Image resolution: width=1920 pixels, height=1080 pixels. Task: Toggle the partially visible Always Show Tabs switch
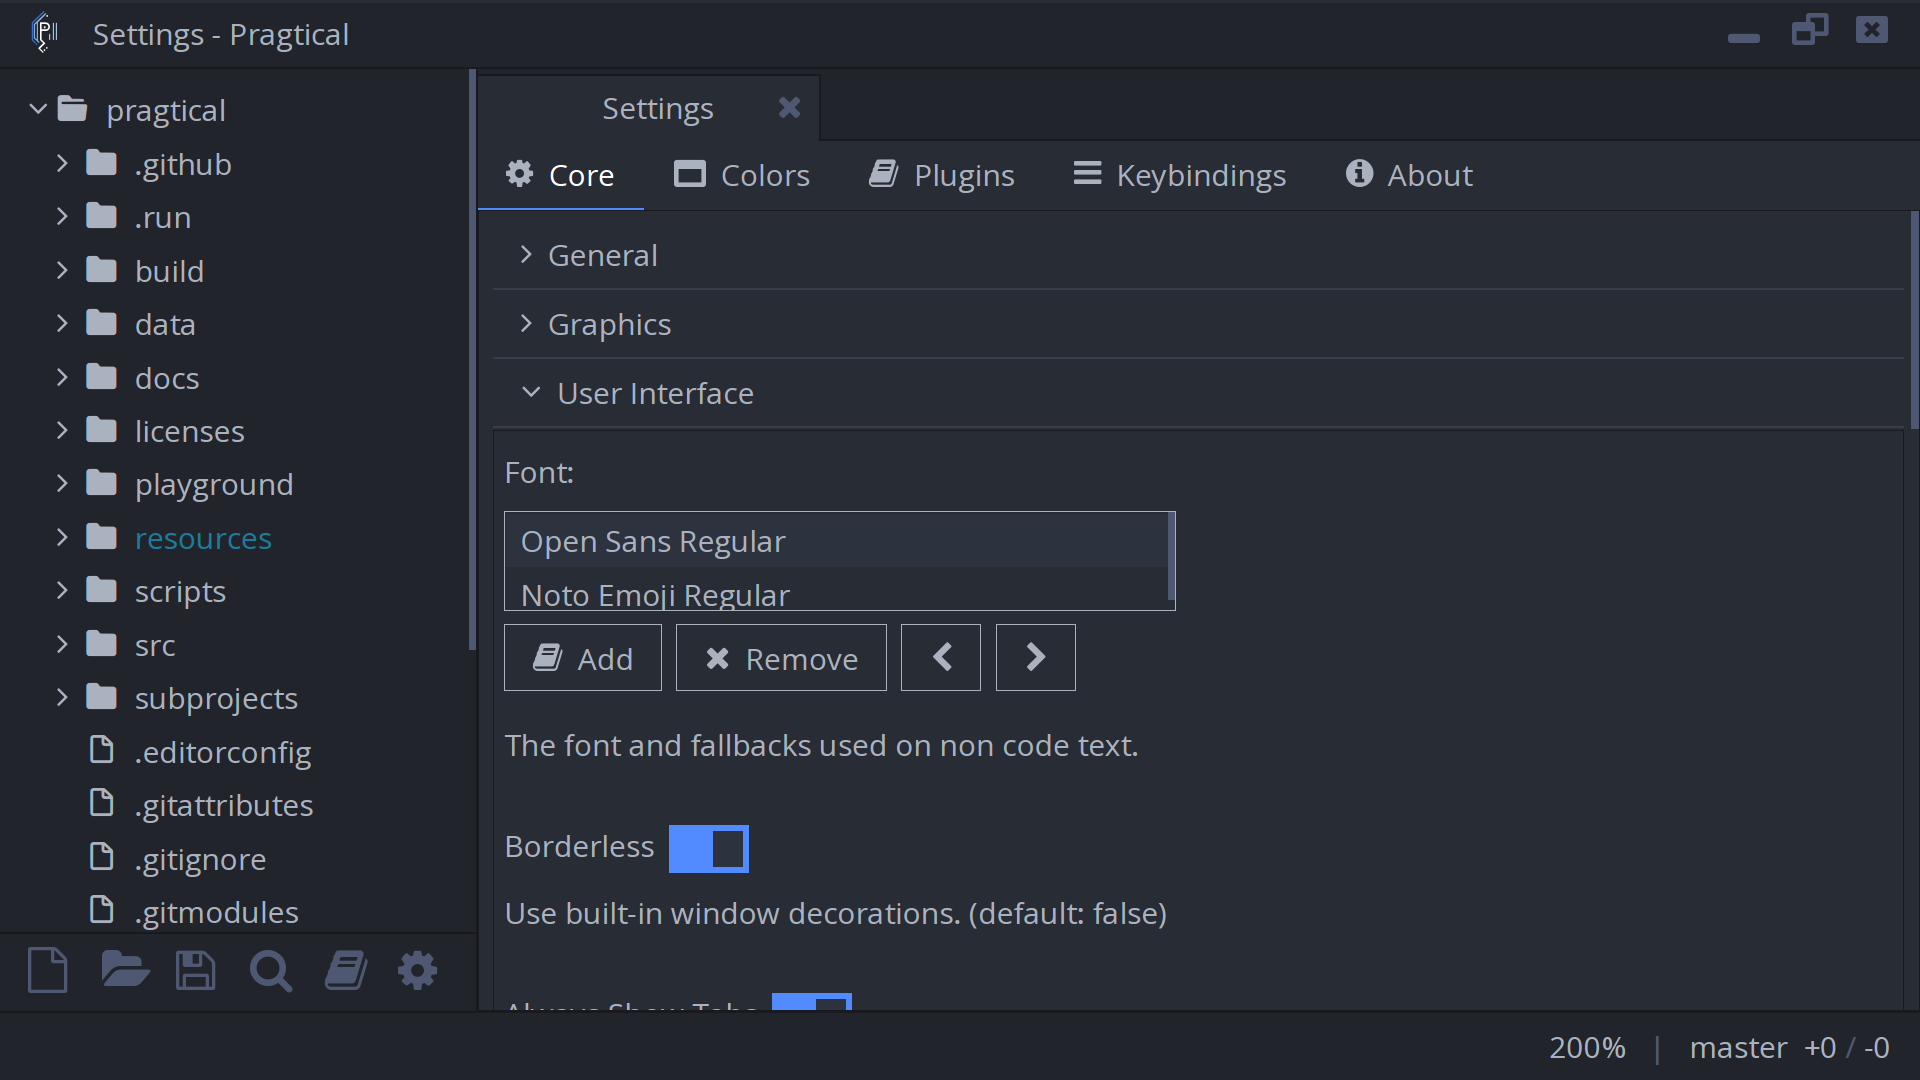[812, 1001]
